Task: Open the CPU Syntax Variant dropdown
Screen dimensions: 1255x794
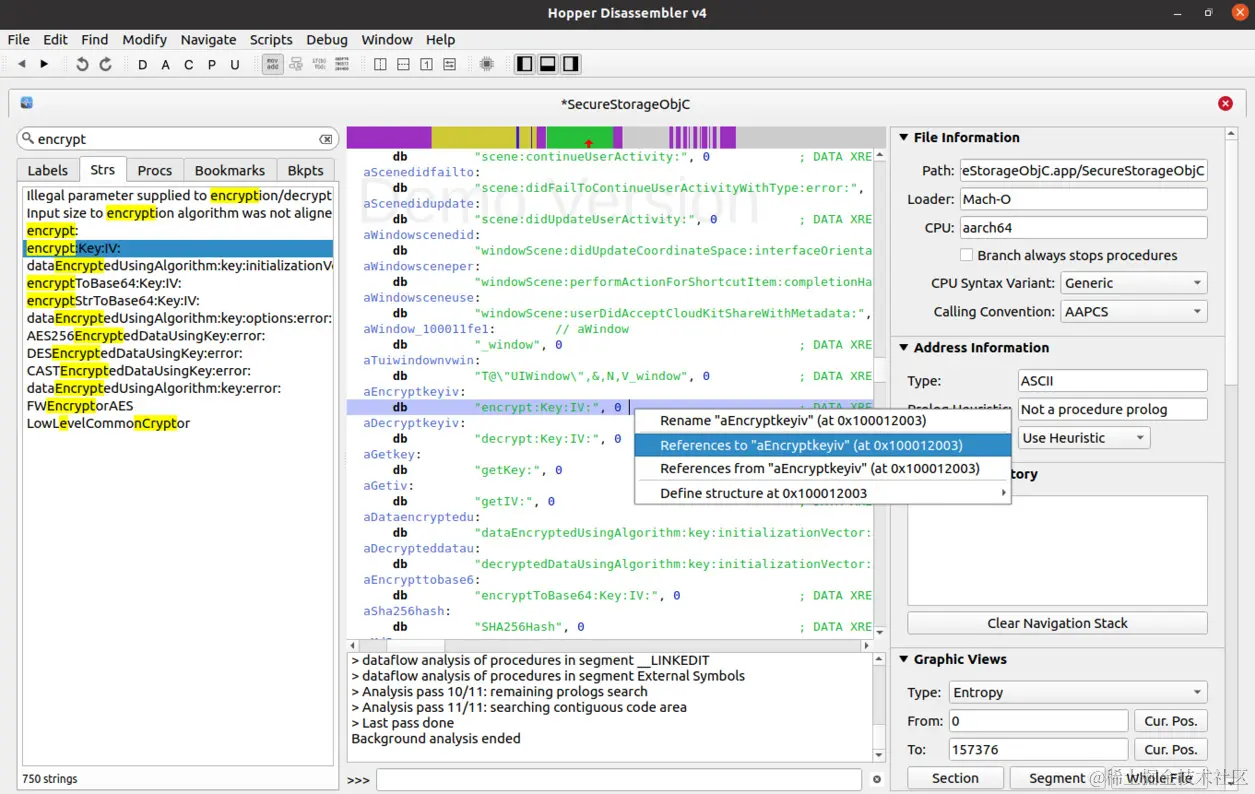Action: [1134, 283]
